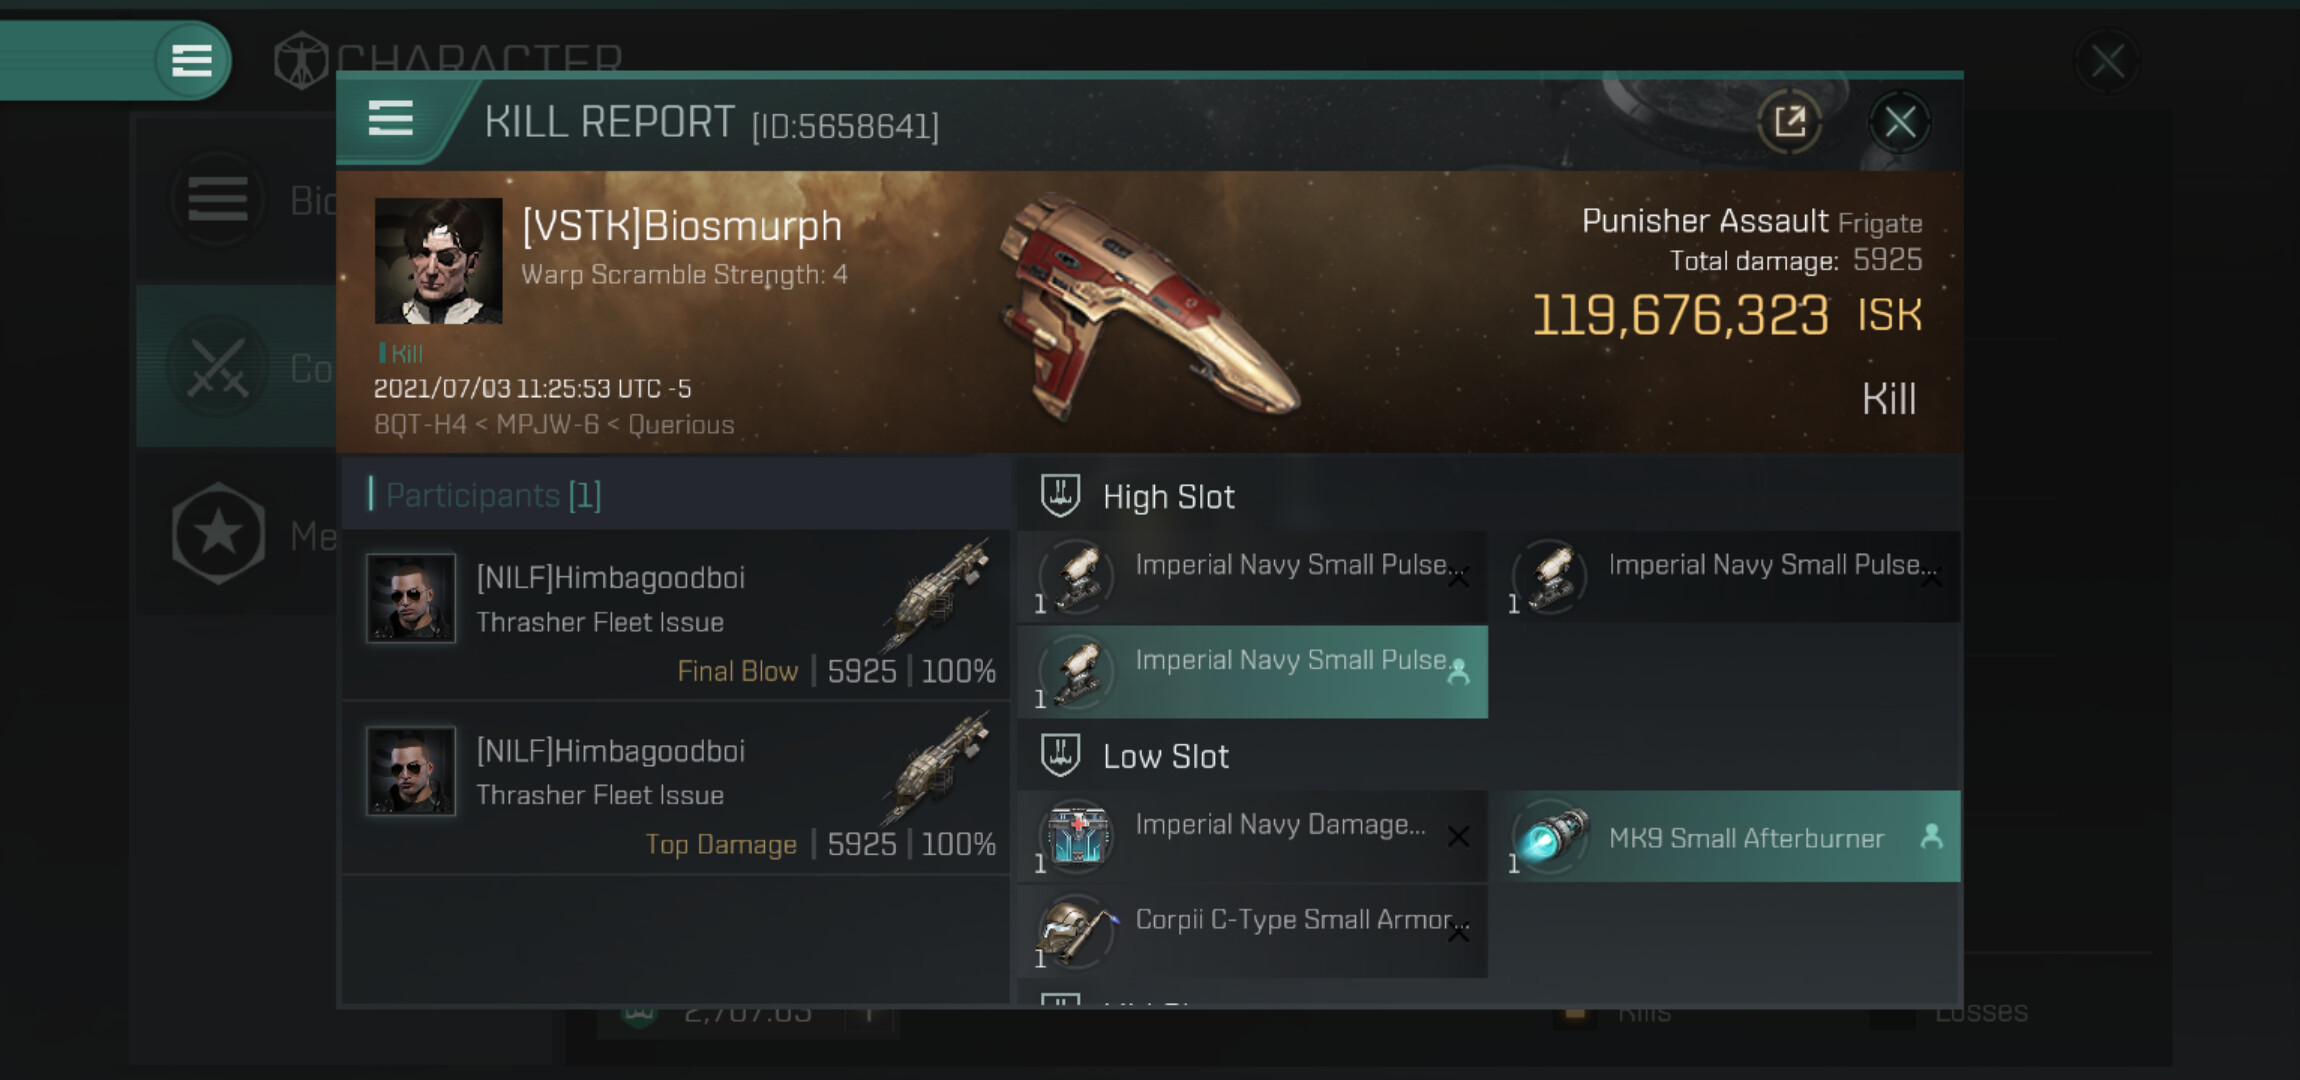
Task: Open the kill report hamburger menu
Action: tap(390, 119)
